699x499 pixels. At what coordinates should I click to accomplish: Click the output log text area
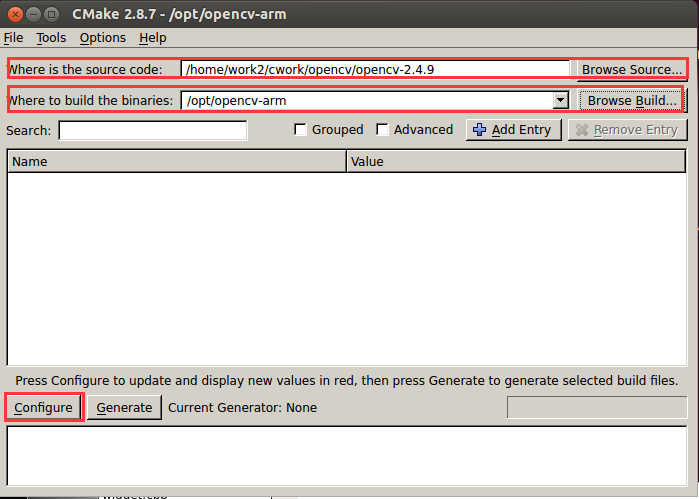click(347, 456)
